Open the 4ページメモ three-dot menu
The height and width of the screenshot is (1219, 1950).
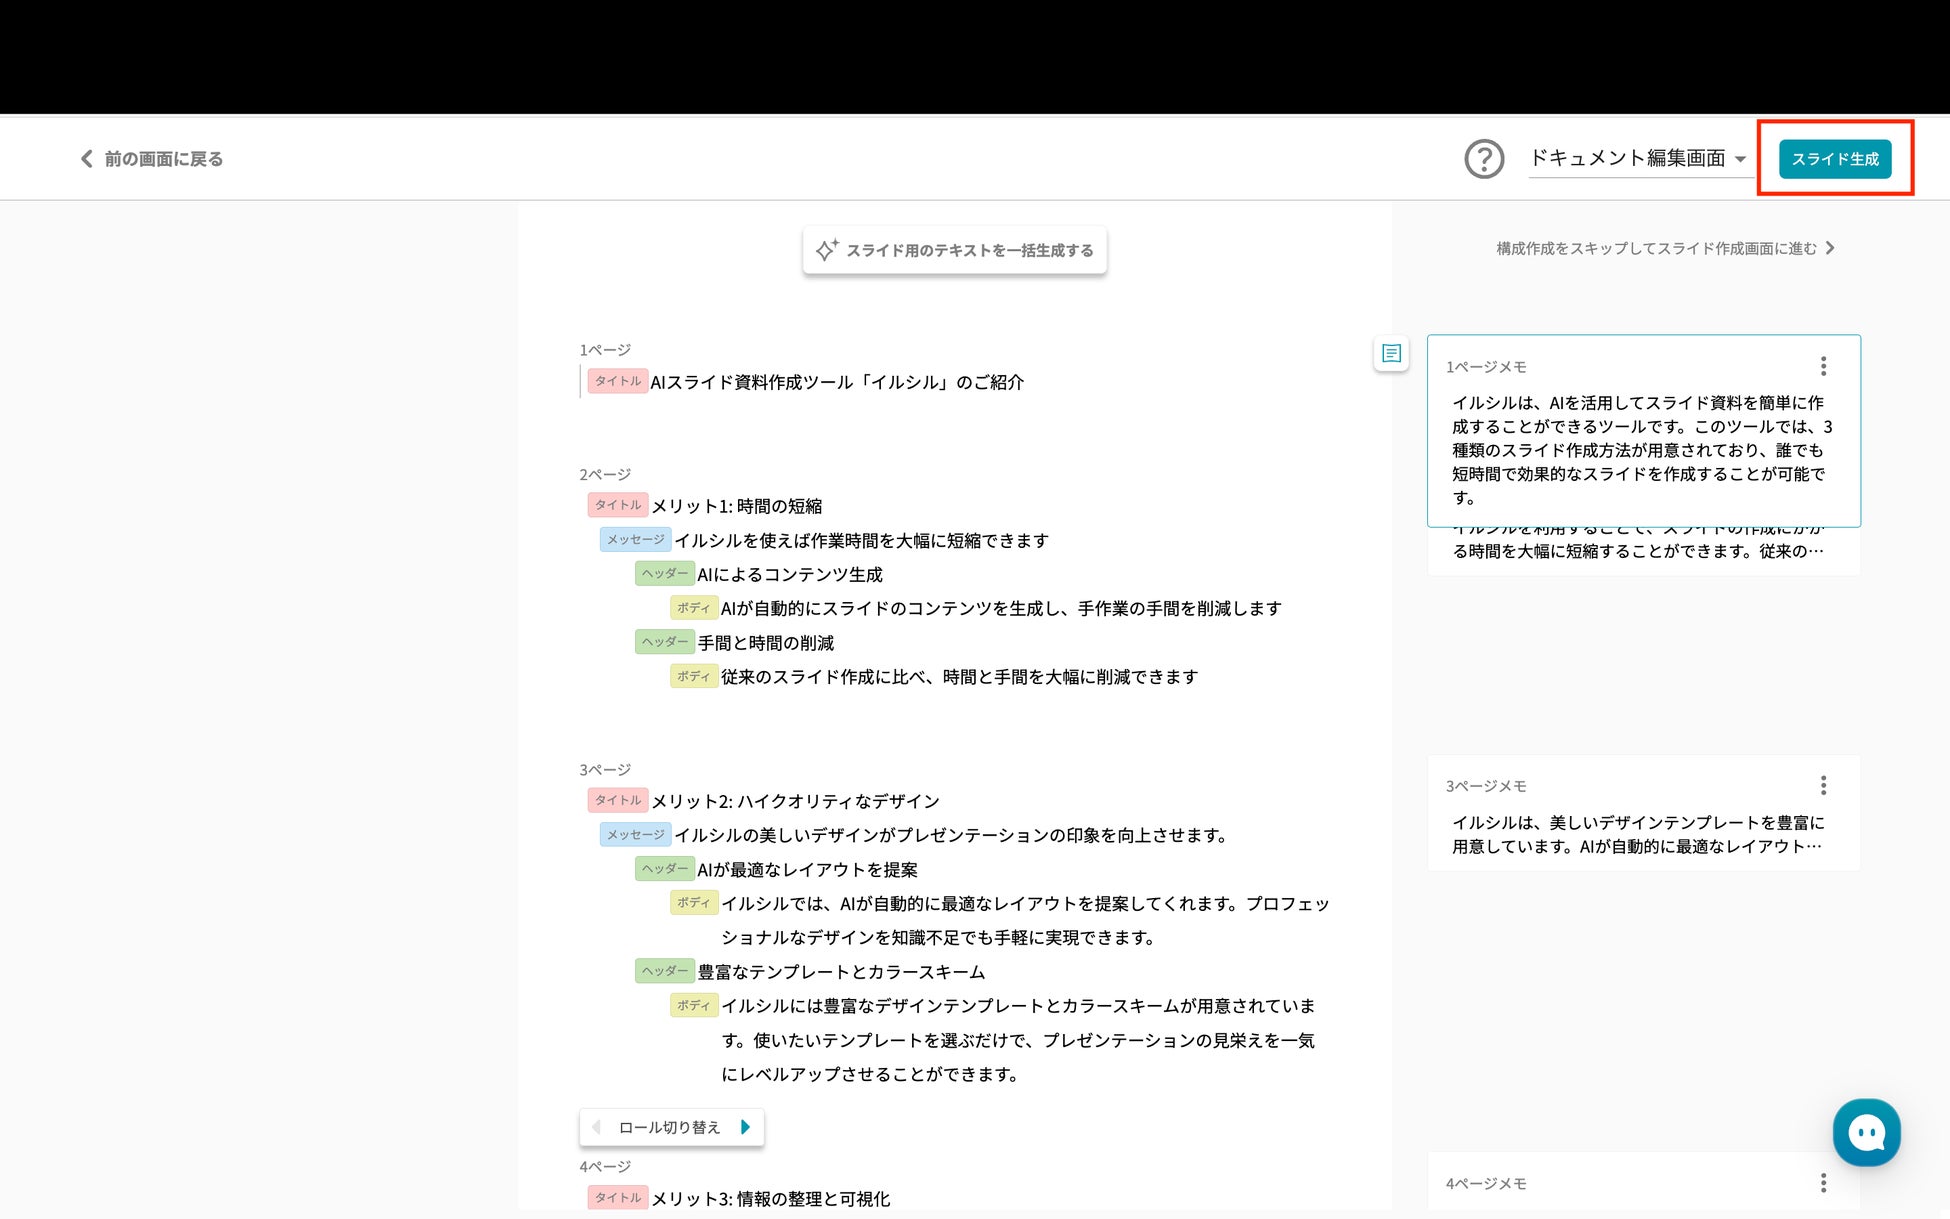[1823, 1183]
